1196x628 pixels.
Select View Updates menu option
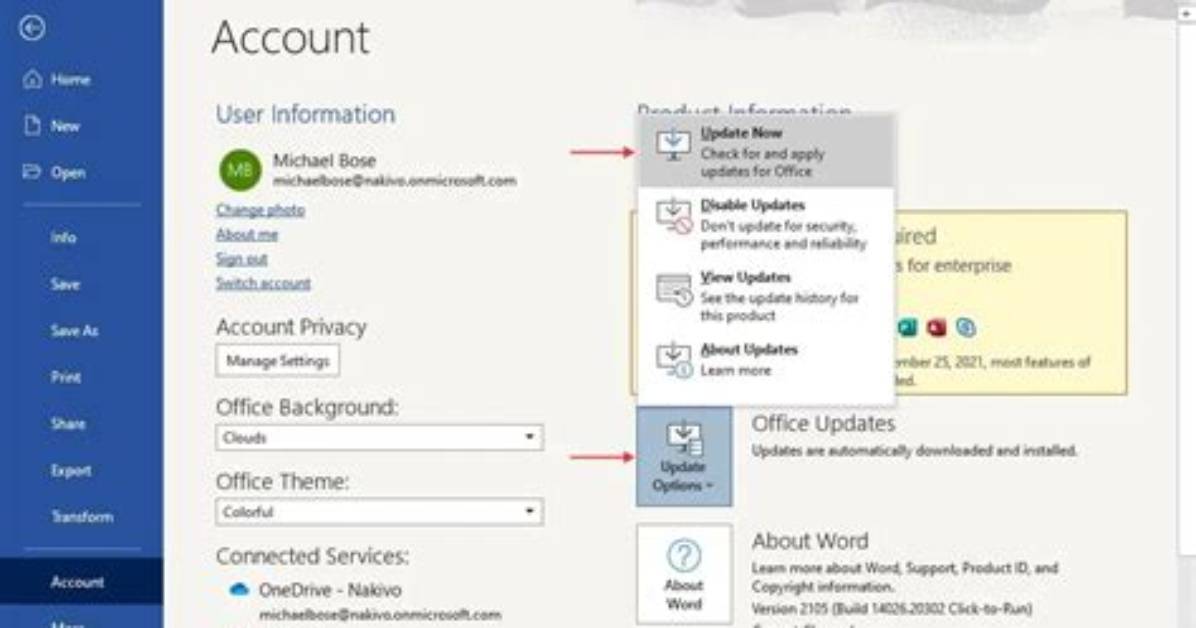766,296
